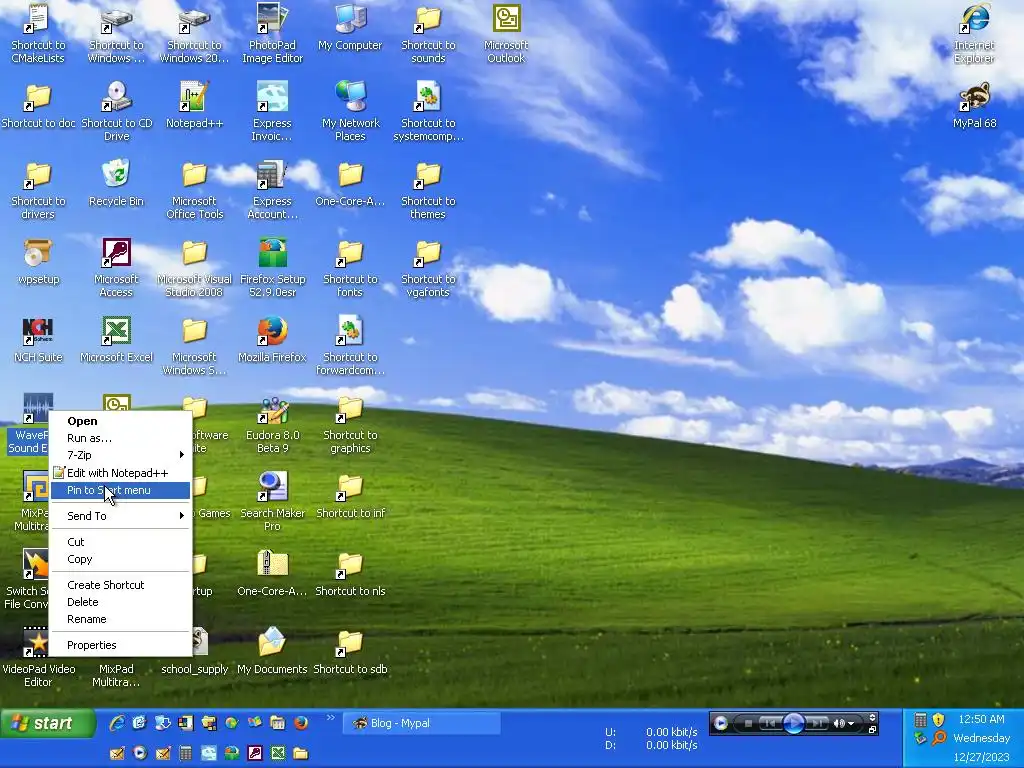
Task: Choose Pin to Start menu
Action: pyautogui.click(x=120, y=490)
